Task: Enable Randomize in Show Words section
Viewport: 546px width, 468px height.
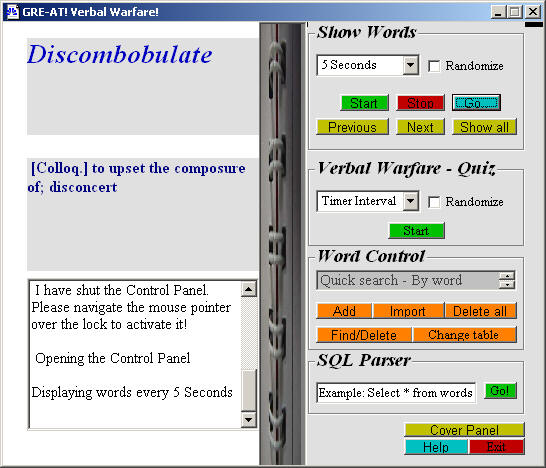Action: click(x=434, y=66)
